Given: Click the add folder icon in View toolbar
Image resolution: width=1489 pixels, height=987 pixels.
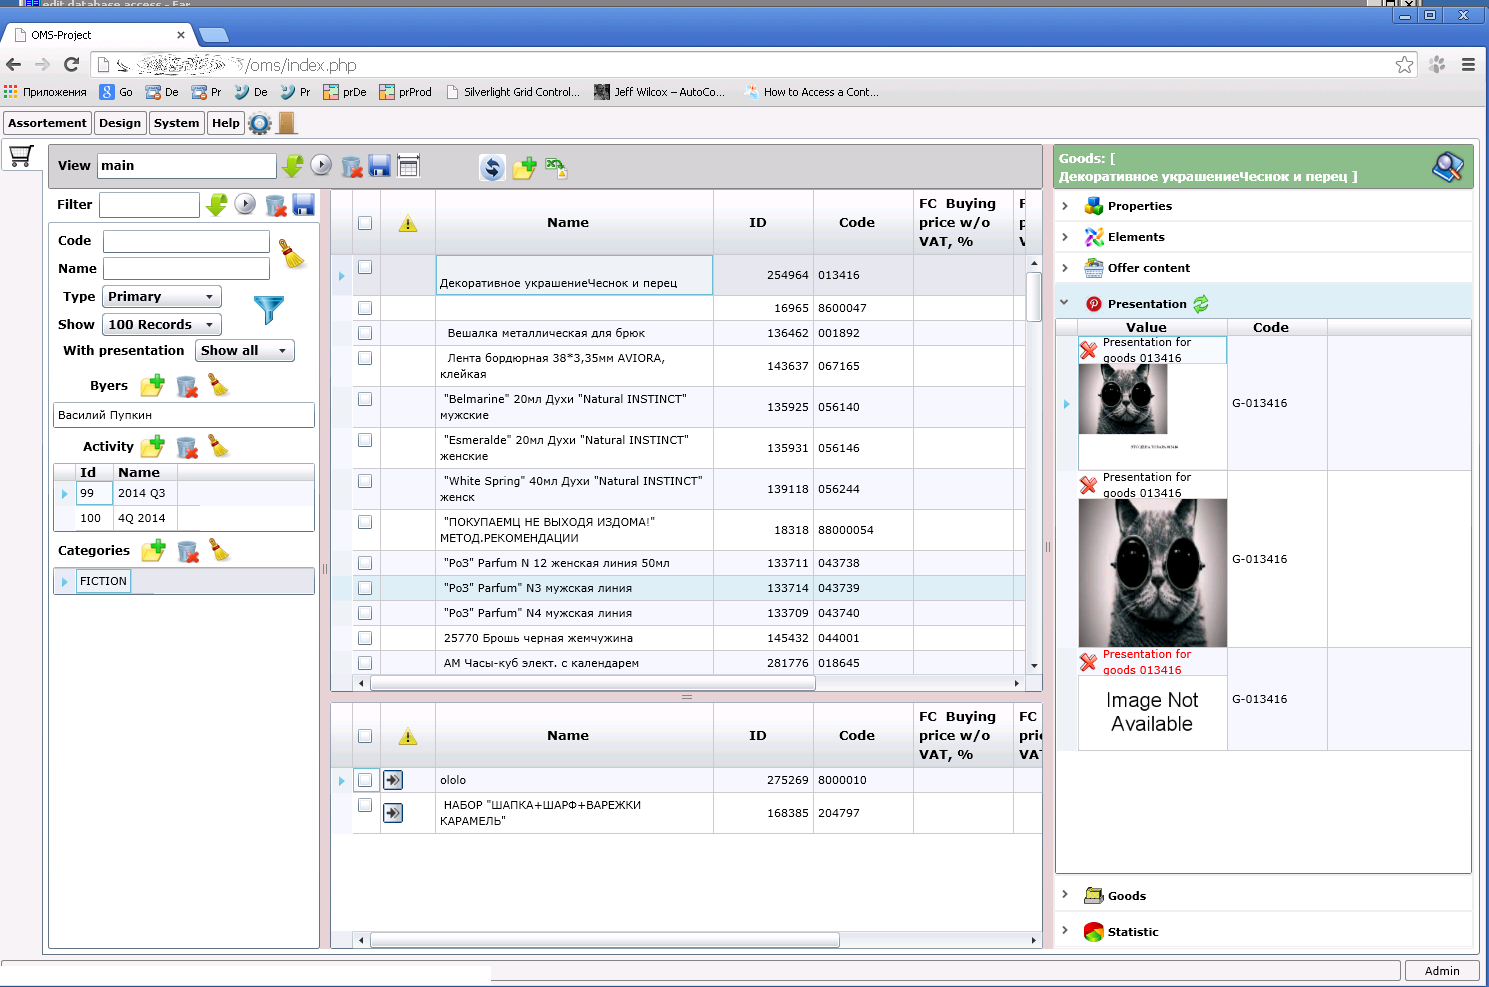Looking at the screenshot, I should tap(525, 167).
